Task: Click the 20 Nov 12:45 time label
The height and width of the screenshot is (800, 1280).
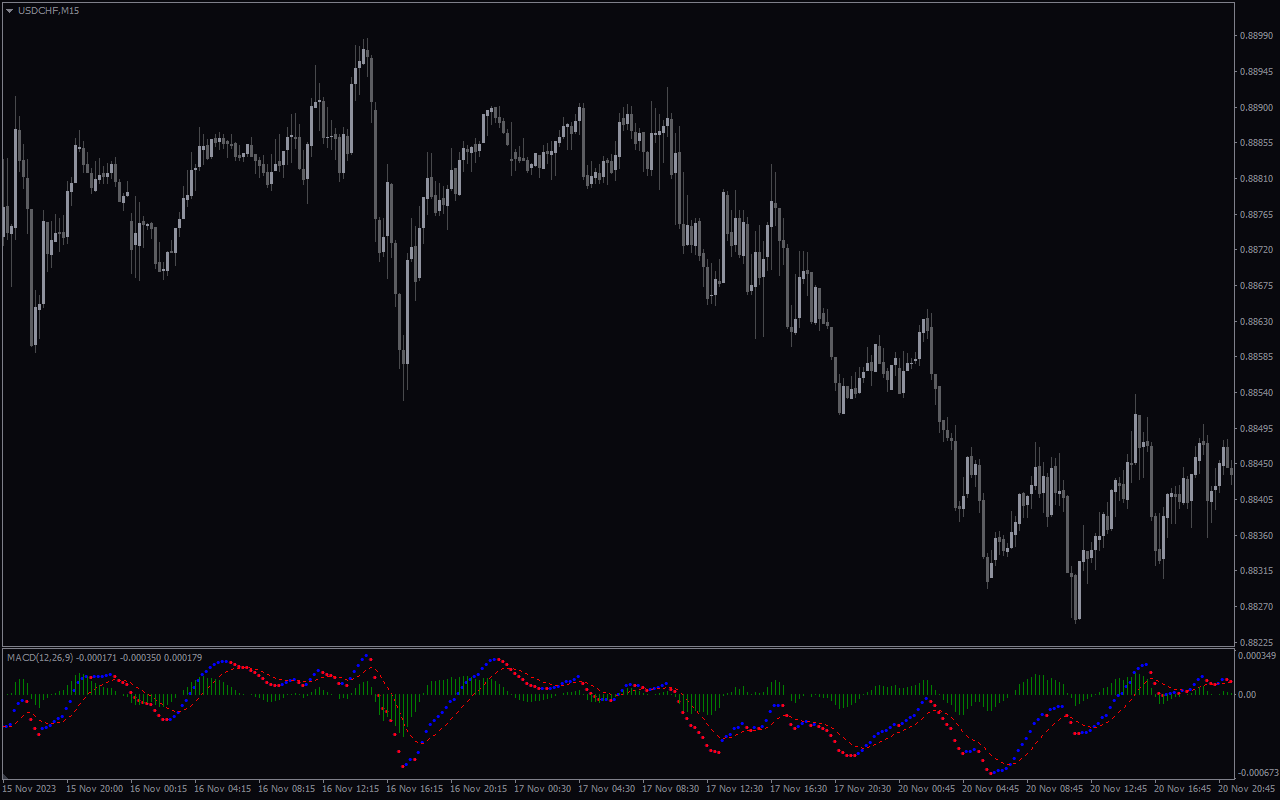Action: [1119, 789]
